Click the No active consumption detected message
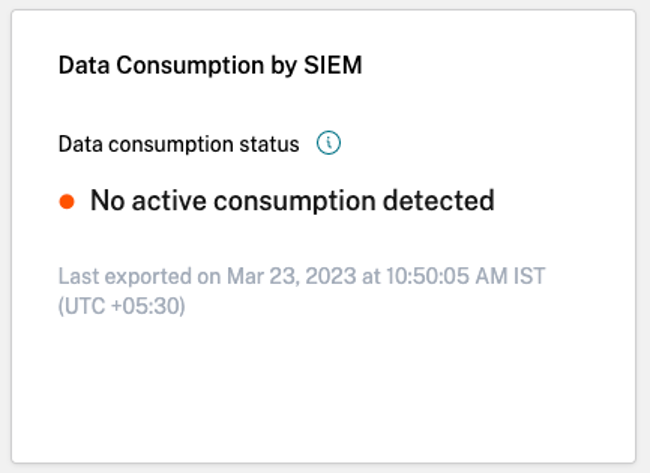650x474 pixels. click(x=292, y=201)
